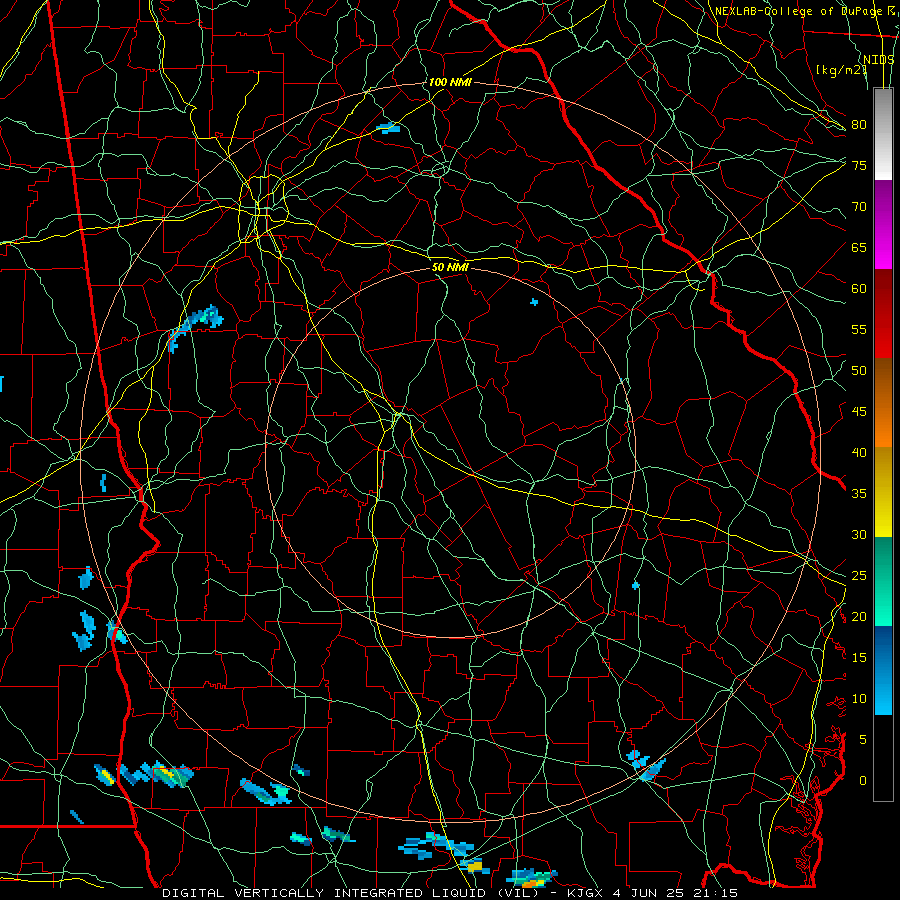
Task: Click the legend value 50
Action: [859, 371]
